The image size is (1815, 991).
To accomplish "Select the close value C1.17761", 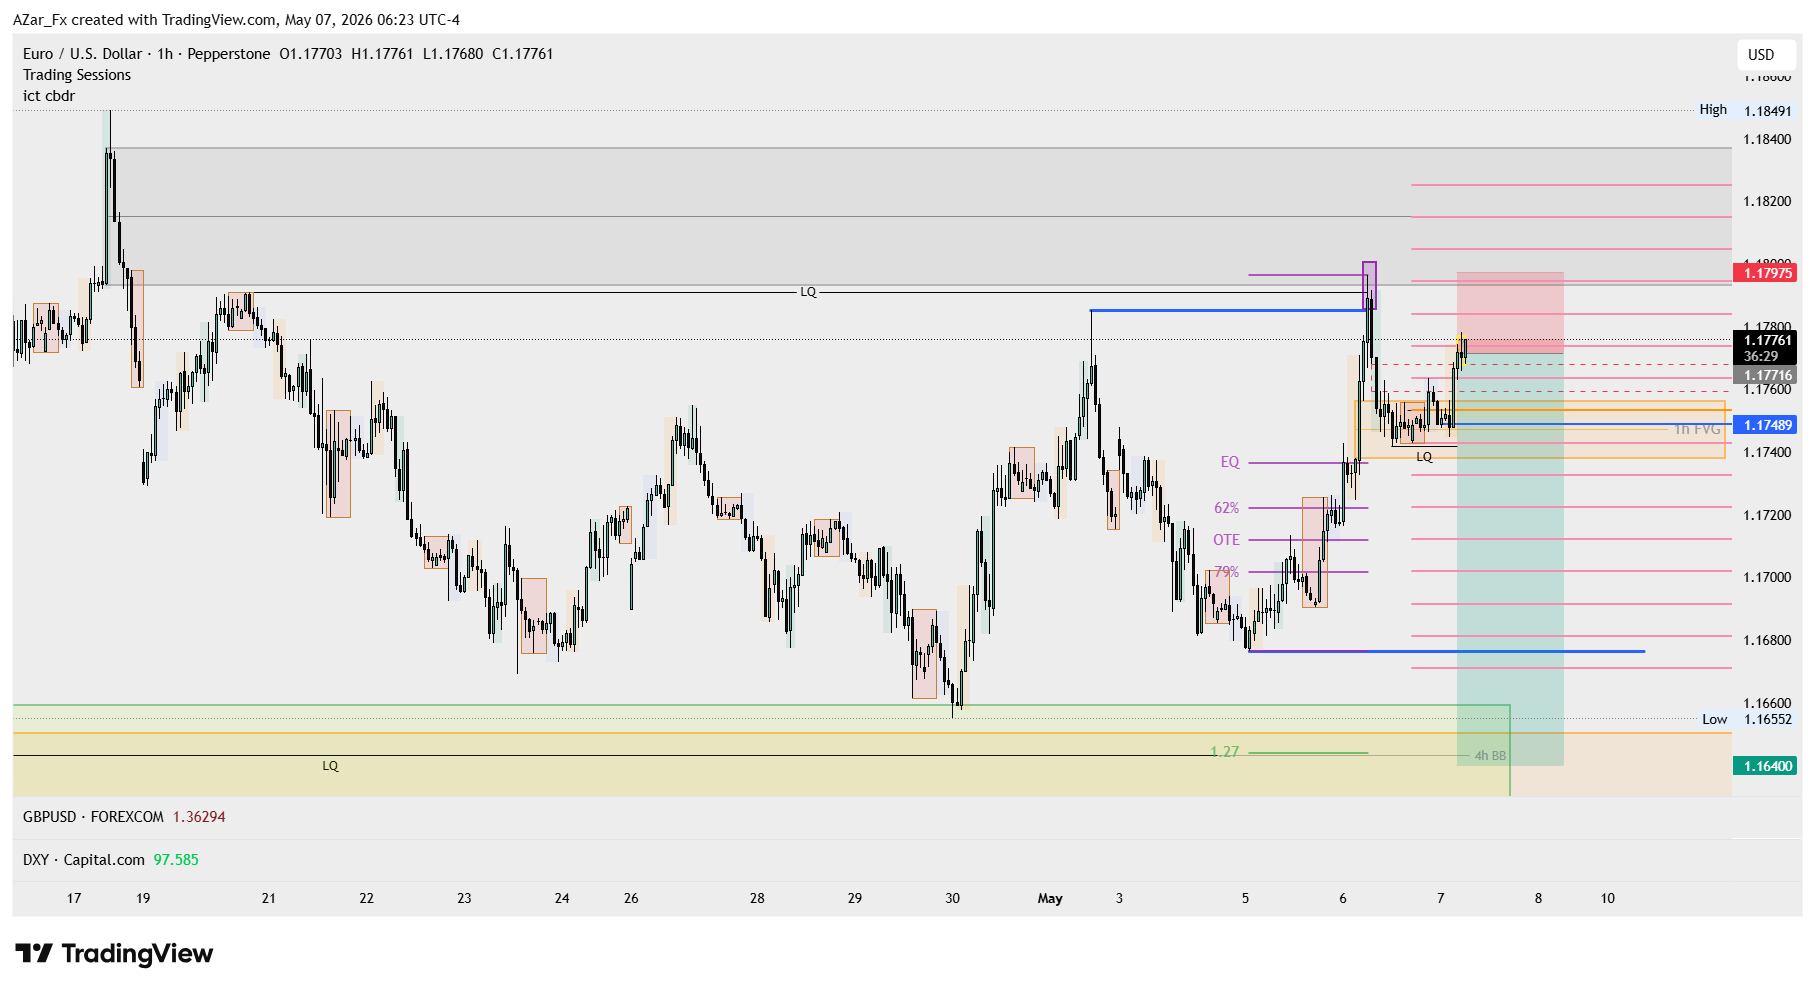I will tap(523, 54).
